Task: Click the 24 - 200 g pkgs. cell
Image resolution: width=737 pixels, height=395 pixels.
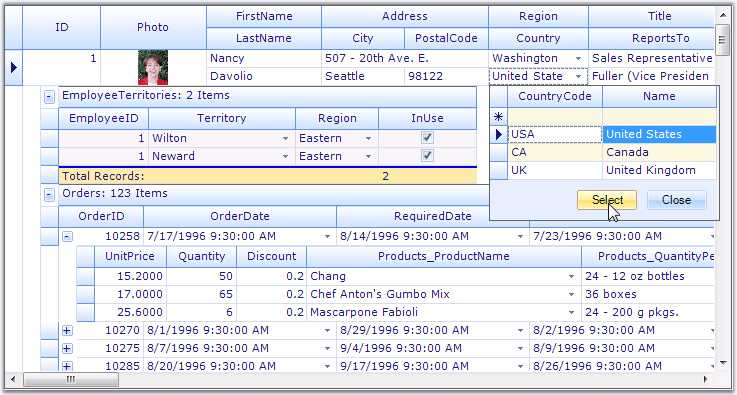Action: click(x=648, y=312)
